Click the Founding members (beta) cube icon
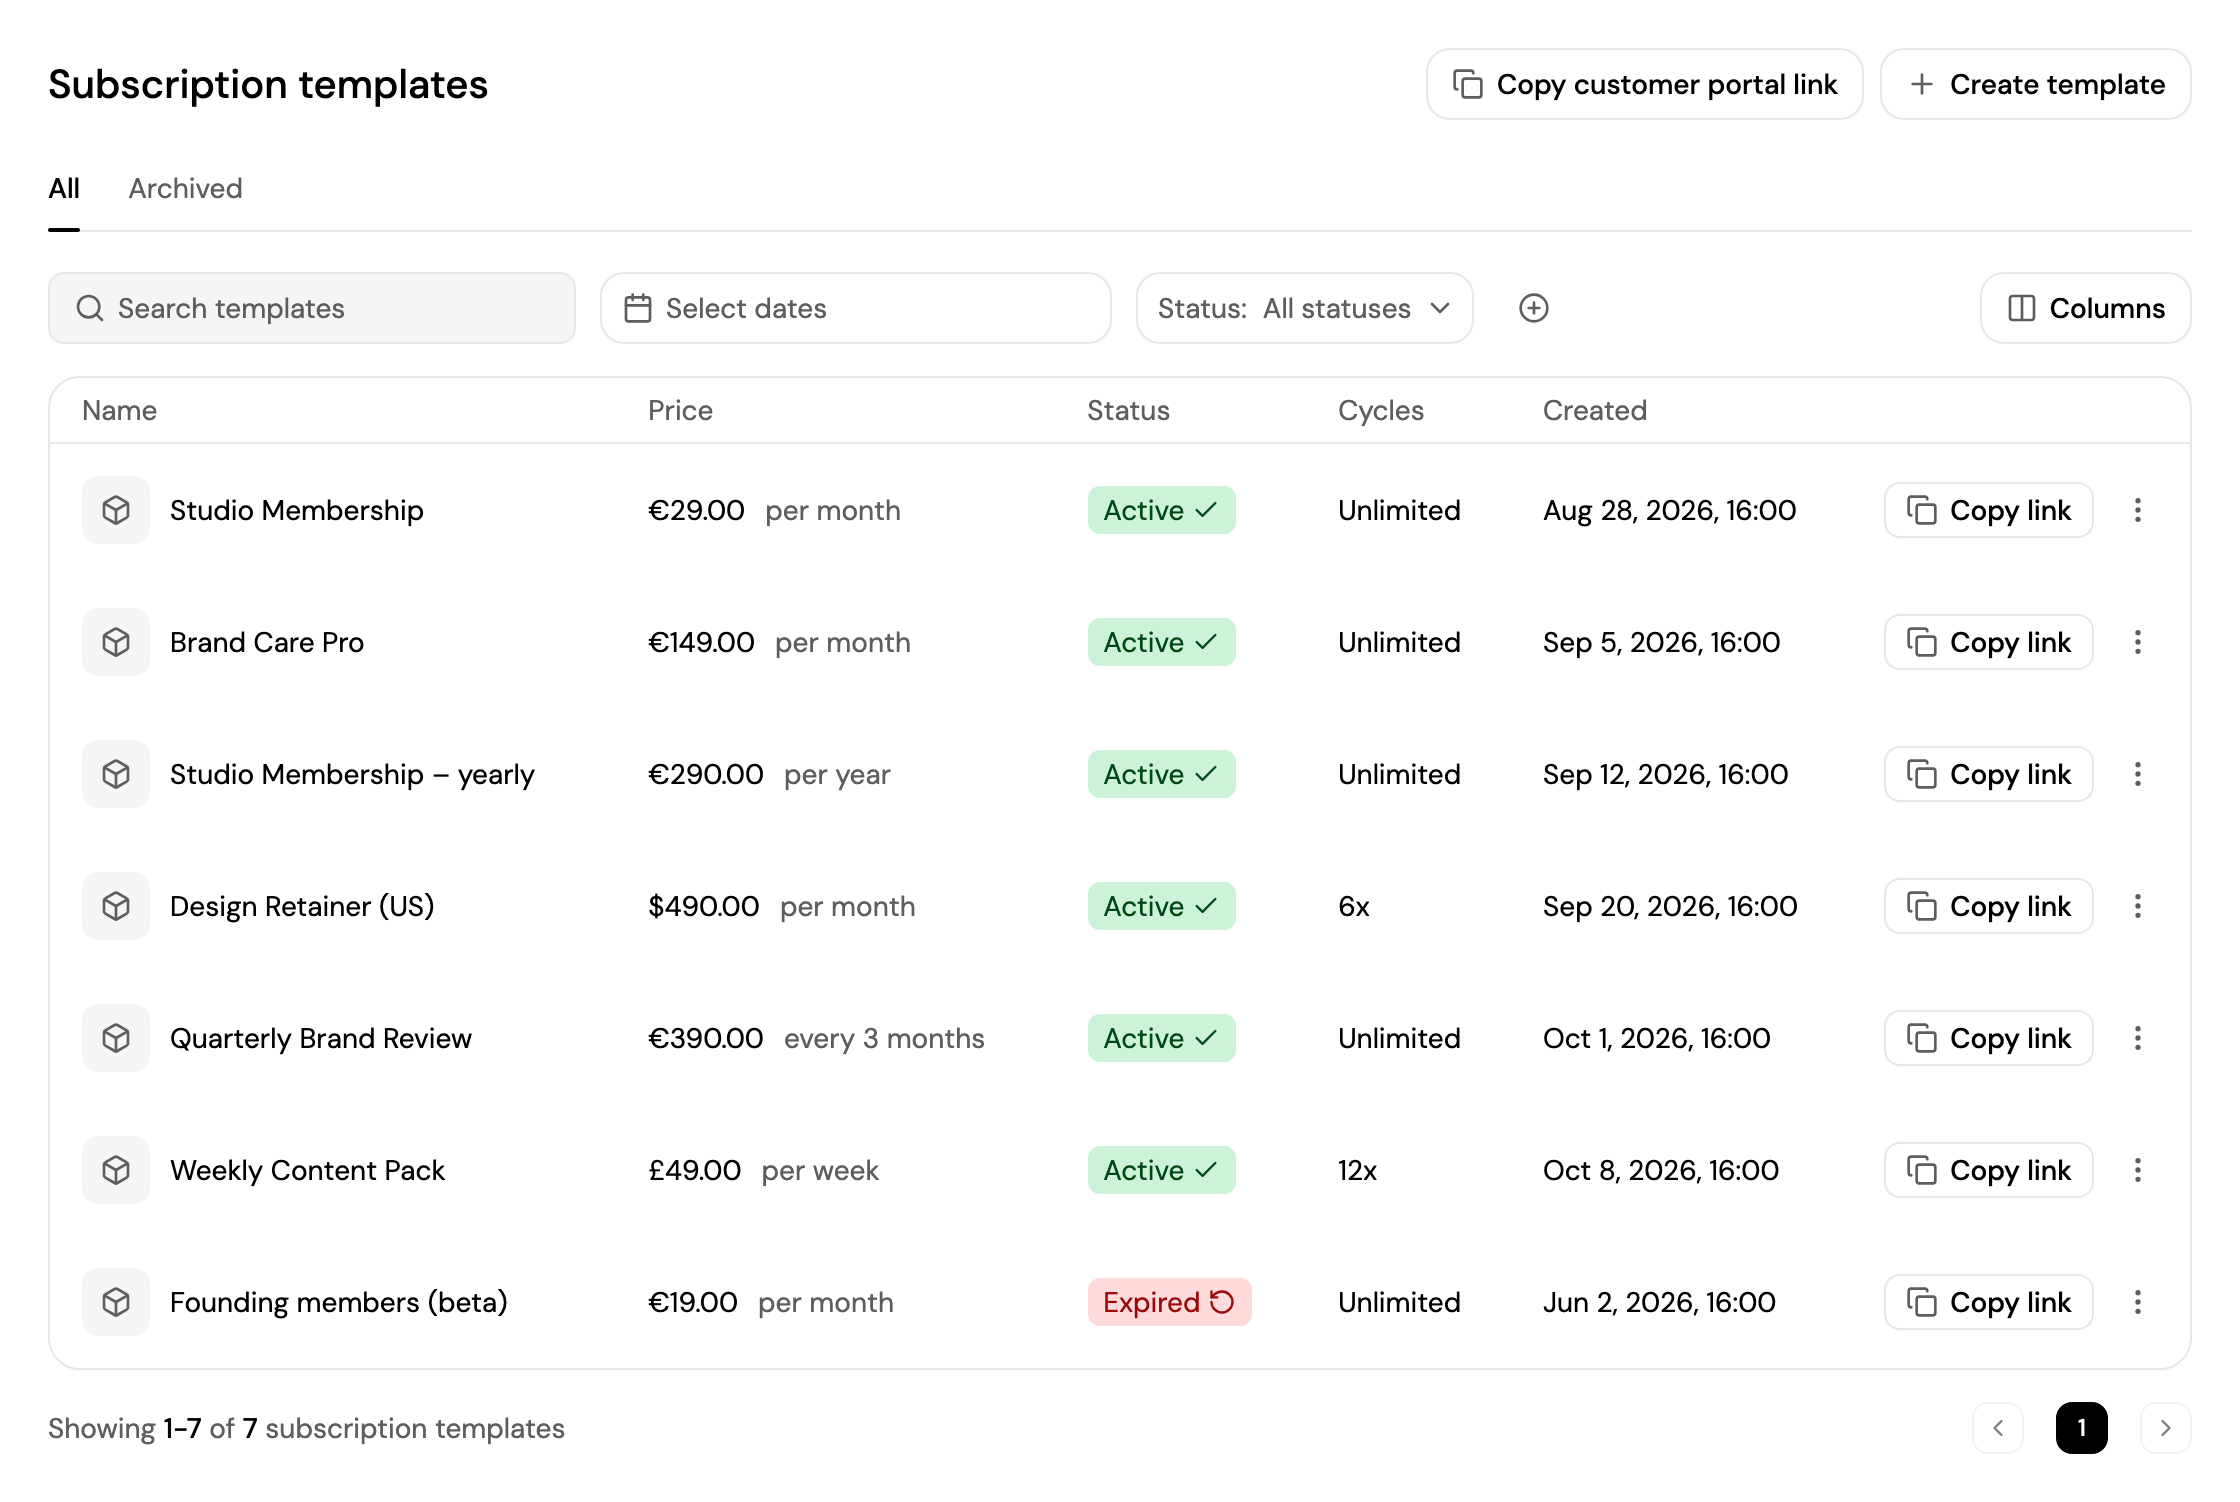Image resolution: width=2240 pixels, height=1502 pixels. pyautogui.click(x=116, y=1302)
